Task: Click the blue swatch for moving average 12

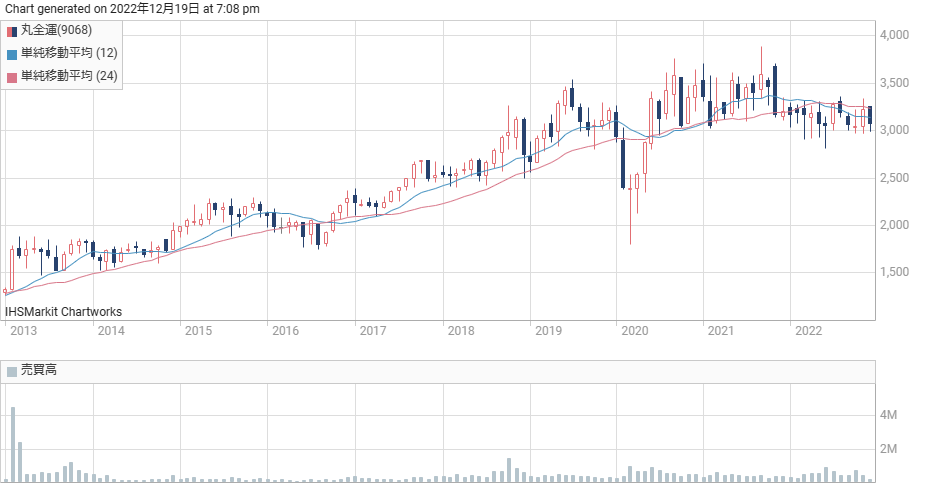Action: 12,55
